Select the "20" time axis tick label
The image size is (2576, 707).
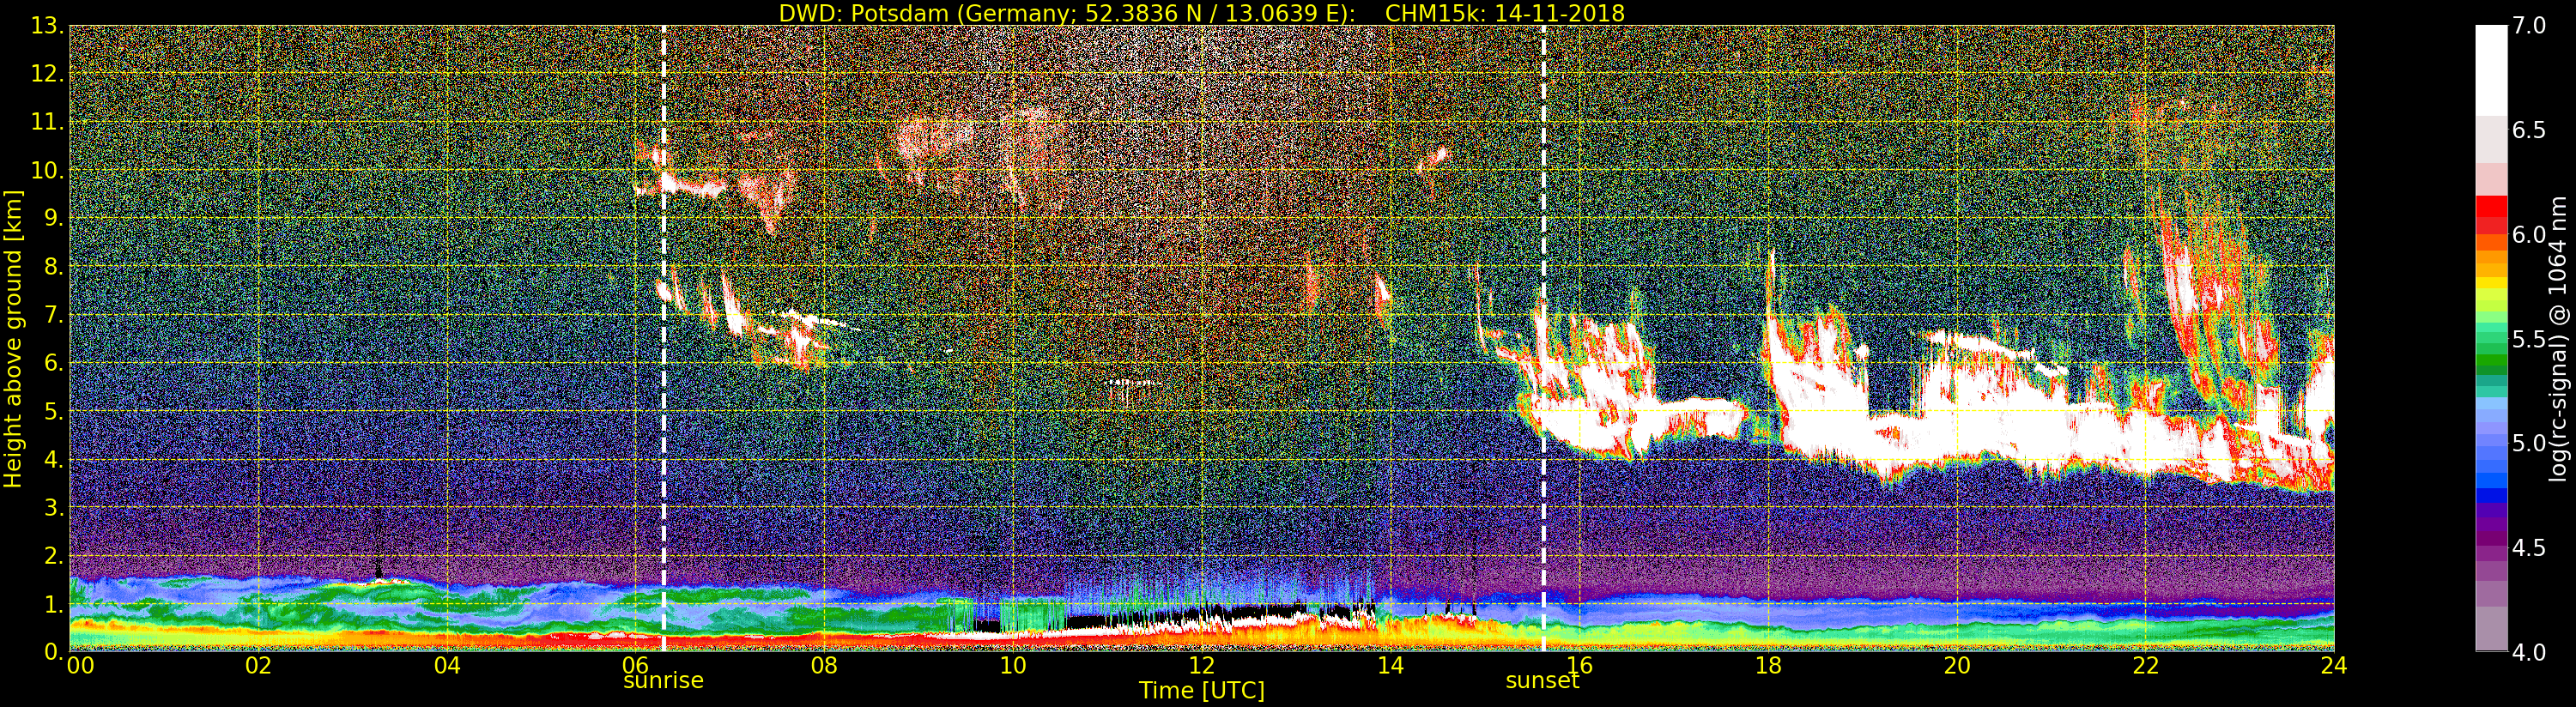[1956, 665]
